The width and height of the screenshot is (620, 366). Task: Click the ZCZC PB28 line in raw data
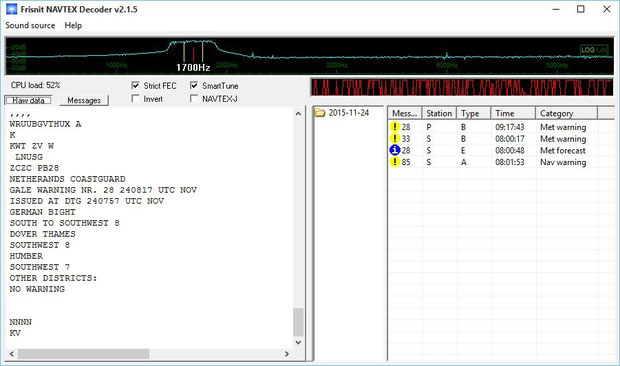tap(34, 168)
